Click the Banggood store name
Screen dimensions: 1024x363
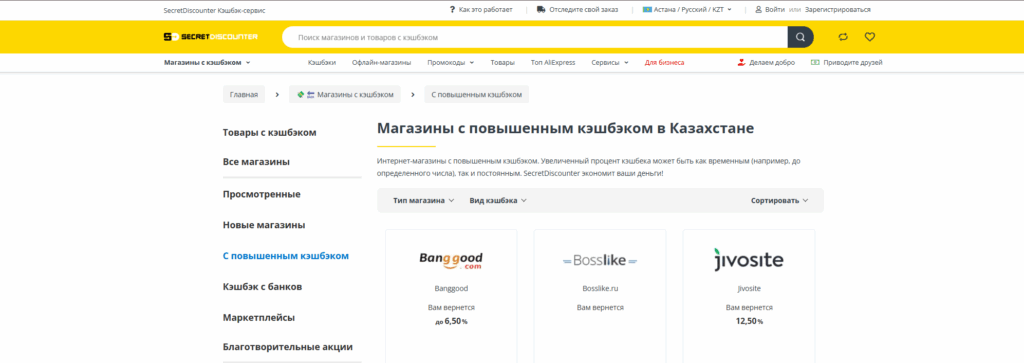point(451,288)
